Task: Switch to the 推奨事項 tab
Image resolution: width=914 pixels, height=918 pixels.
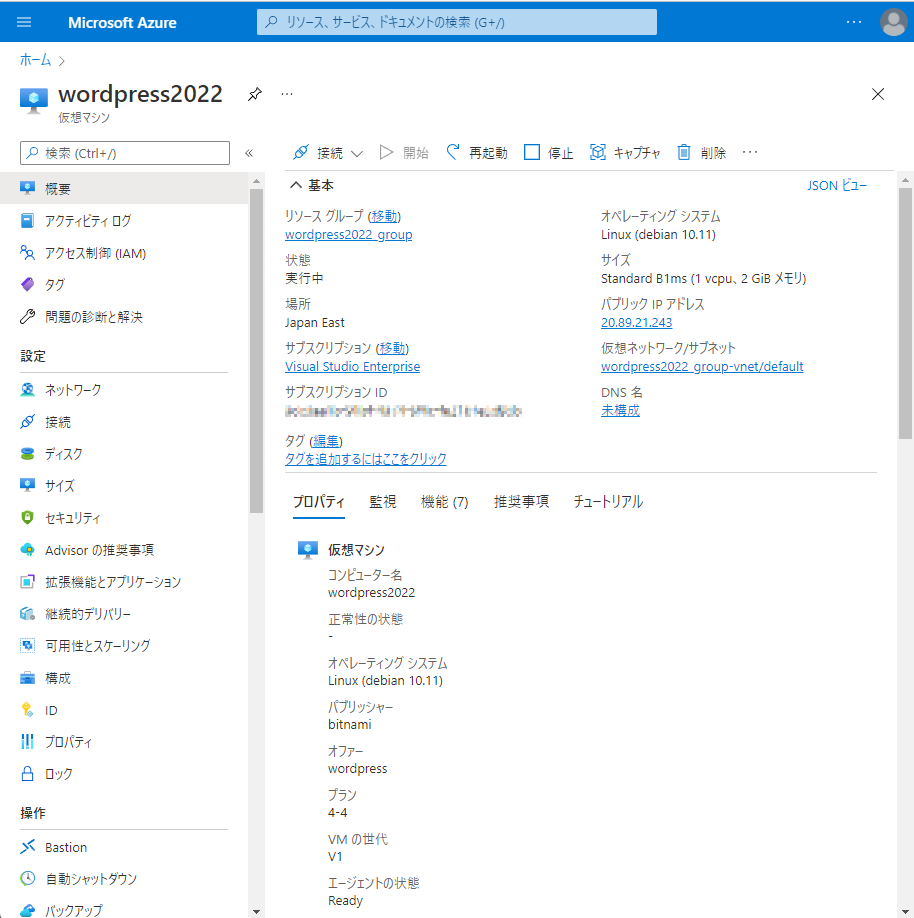Action: (521, 502)
